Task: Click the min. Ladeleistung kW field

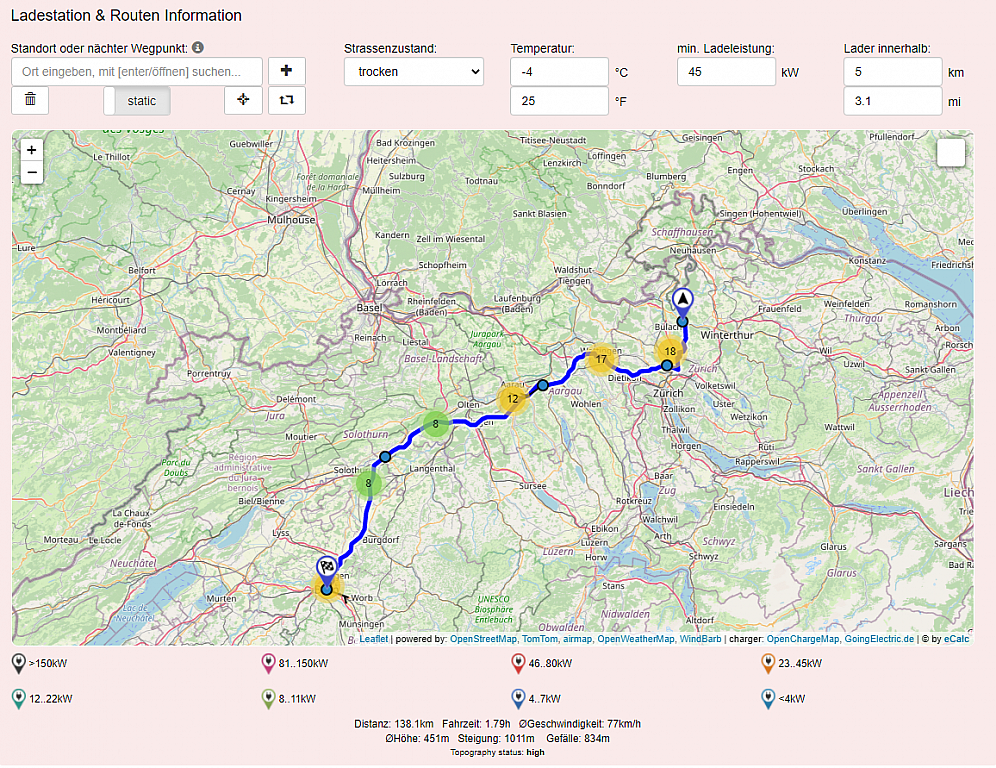Action: pos(726,72)
